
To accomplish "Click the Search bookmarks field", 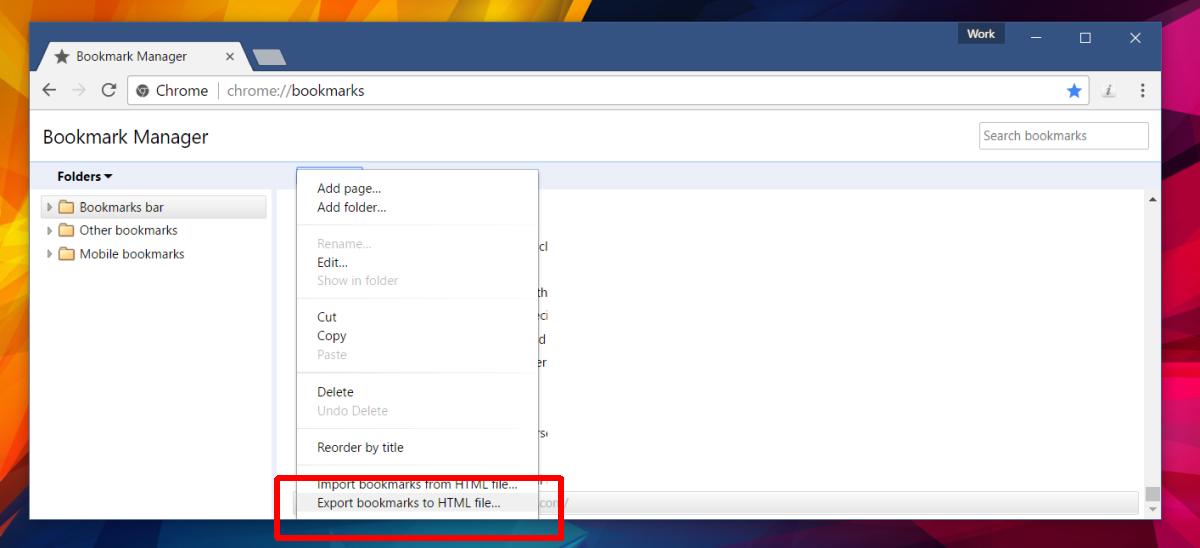I will pos(1063,136).
